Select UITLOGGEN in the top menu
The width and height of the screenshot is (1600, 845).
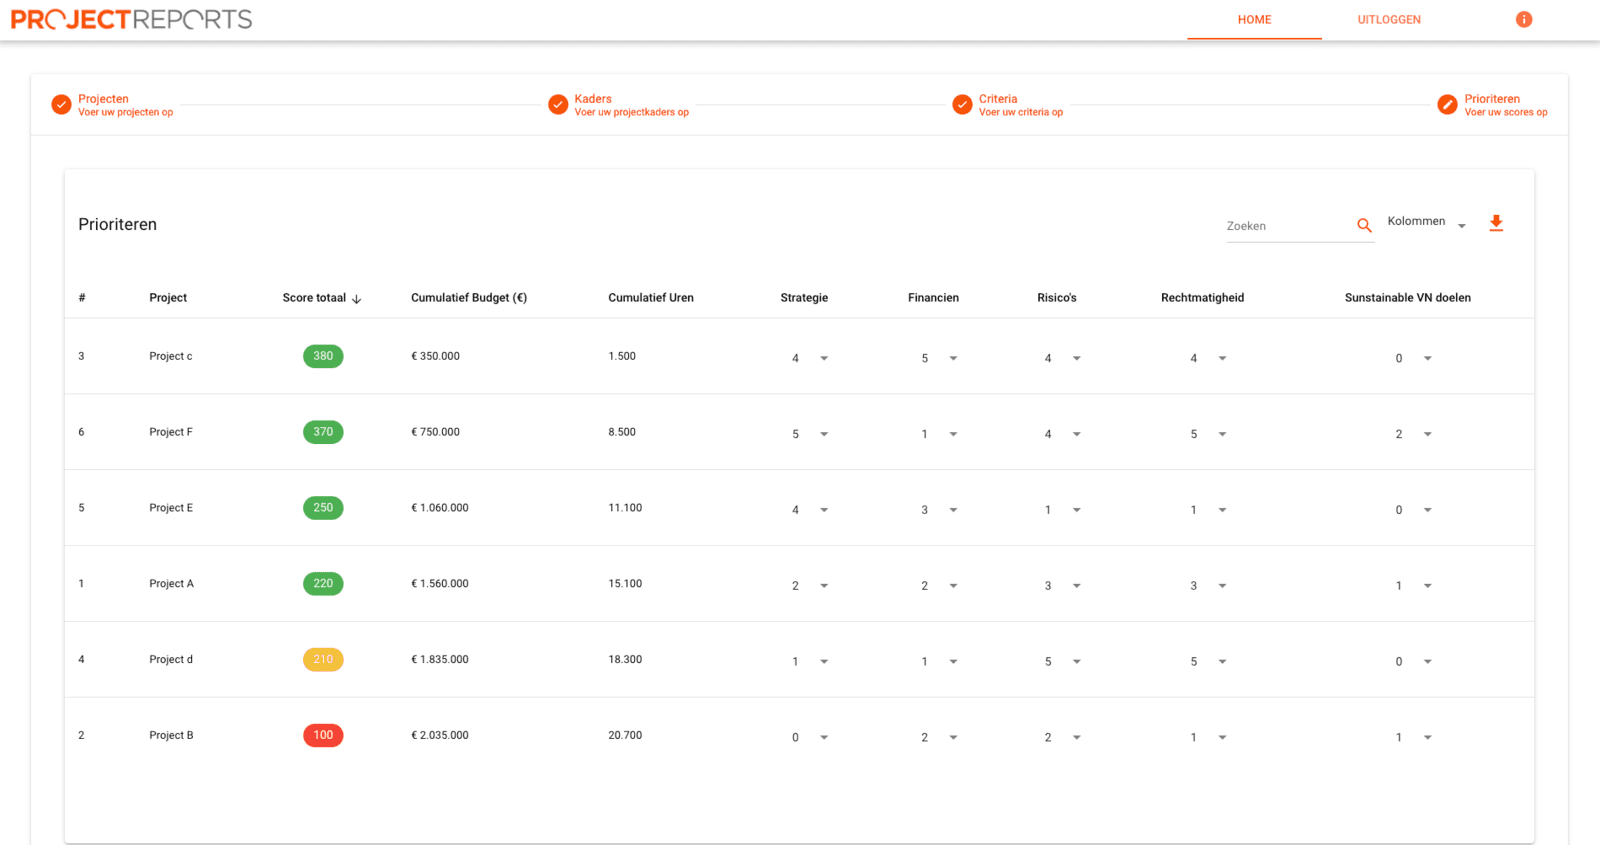1389,20
